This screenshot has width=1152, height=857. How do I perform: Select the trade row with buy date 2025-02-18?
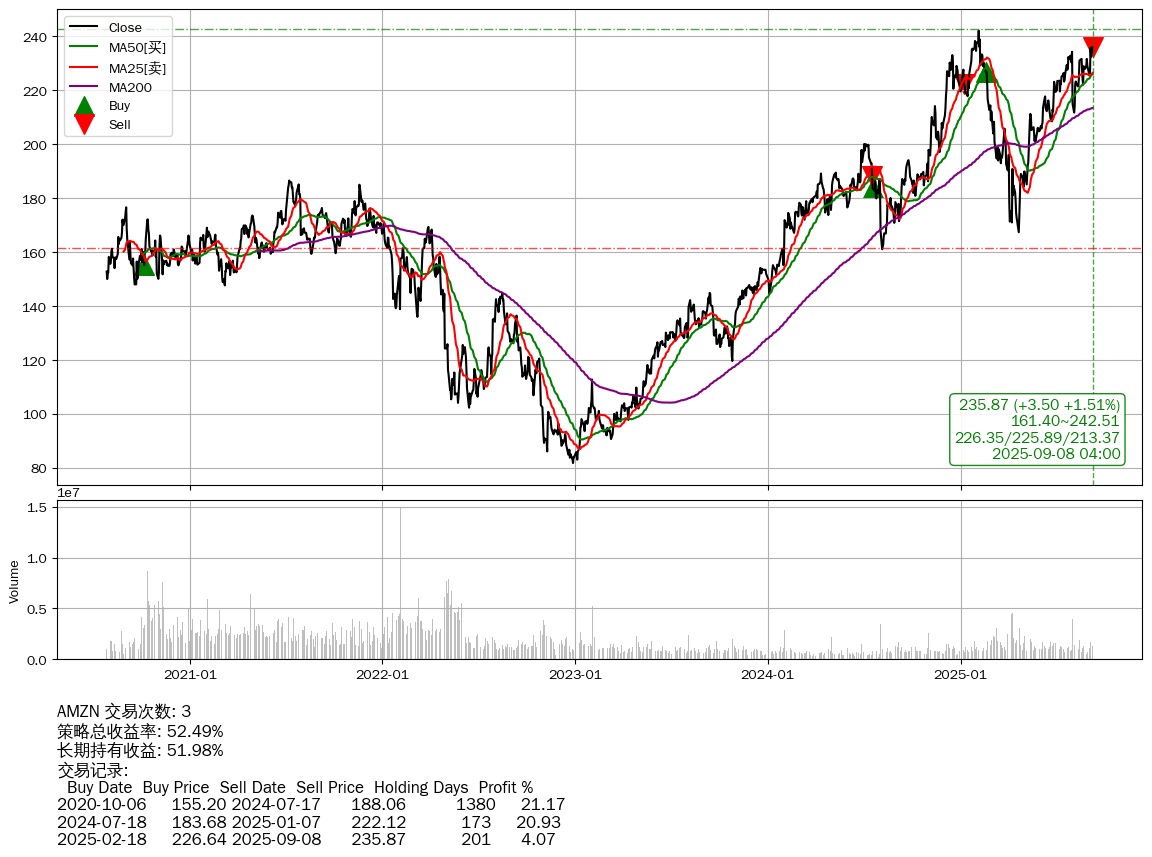[x=310, y=839]
